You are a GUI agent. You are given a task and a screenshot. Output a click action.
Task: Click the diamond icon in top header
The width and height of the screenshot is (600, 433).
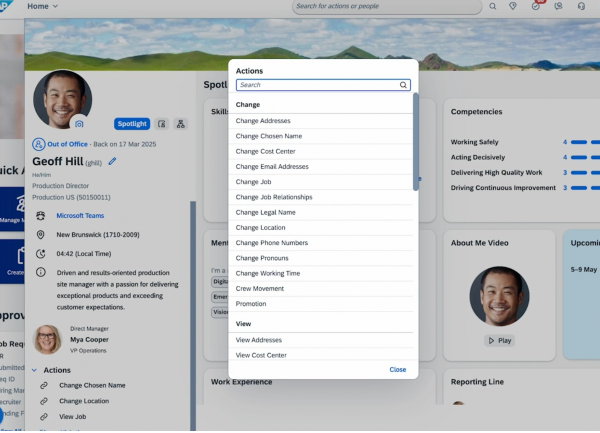[514, 6]
